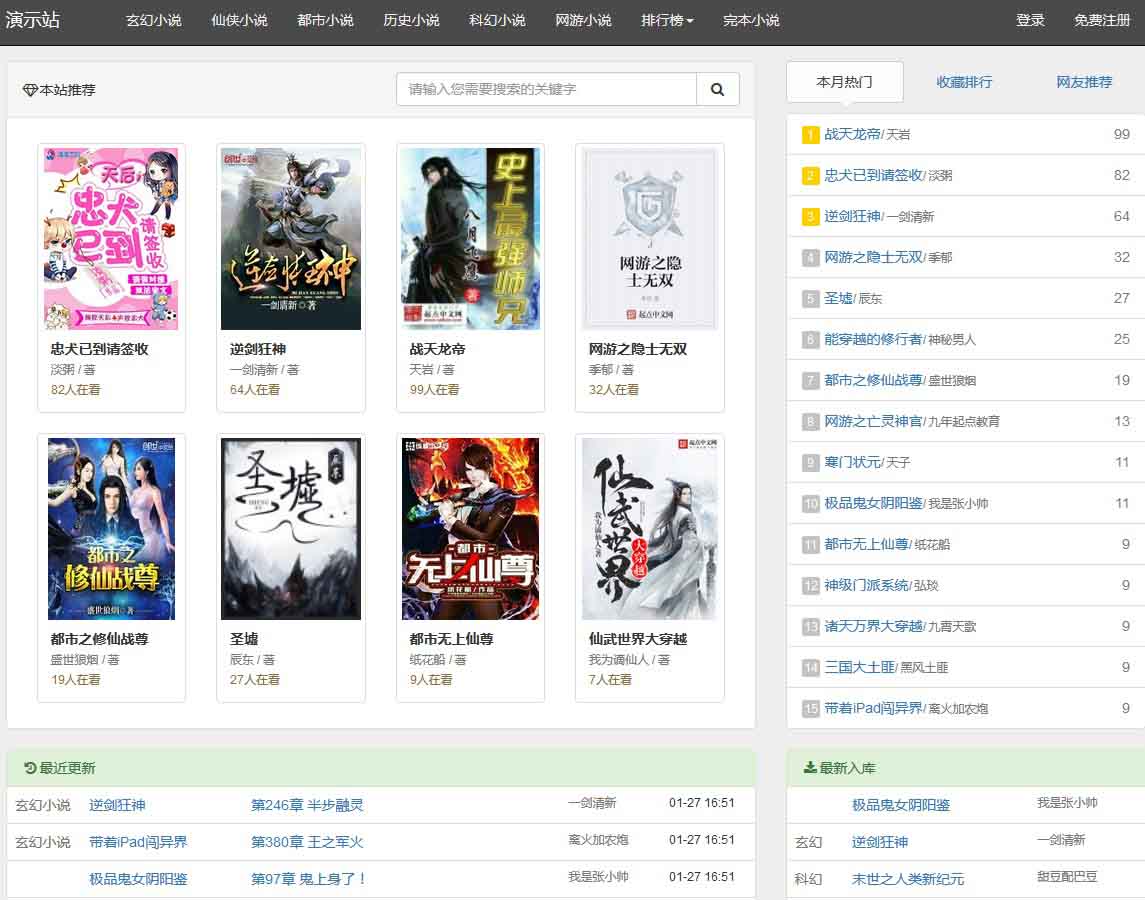Click the keyword search input field
The image size is (1145, 900).
546,89
